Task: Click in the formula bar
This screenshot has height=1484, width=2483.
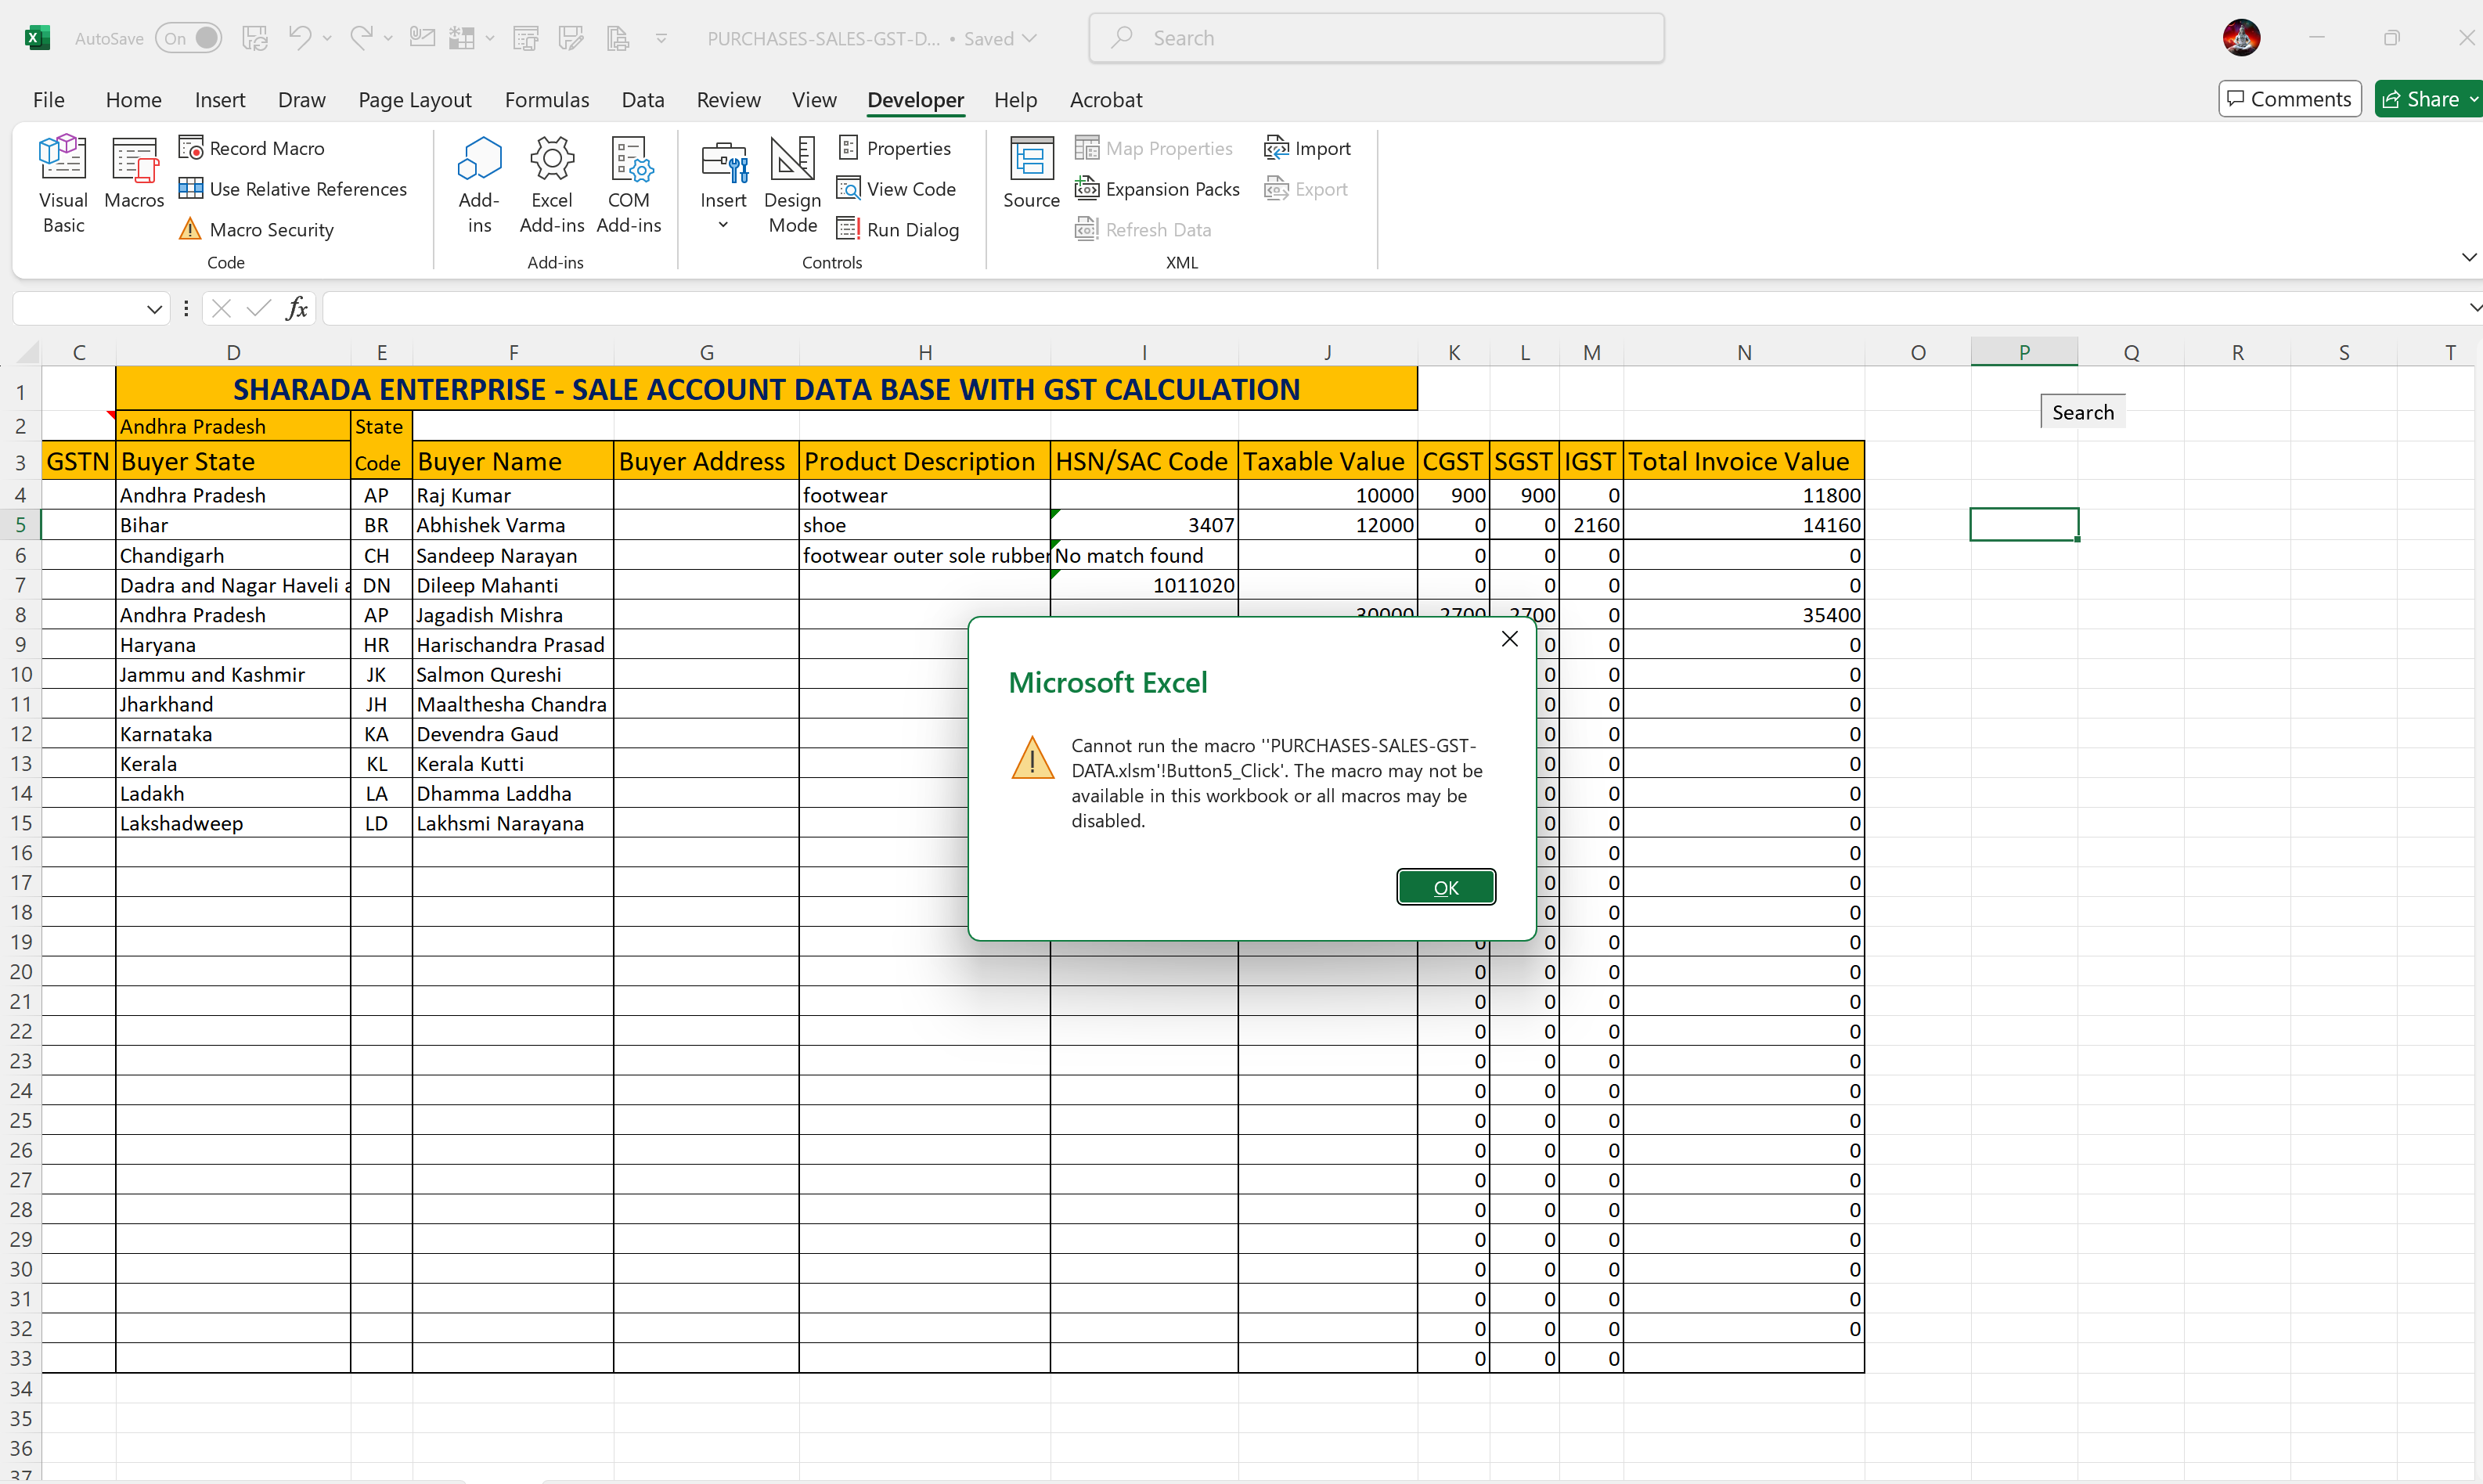Action: click(1390, 309)
